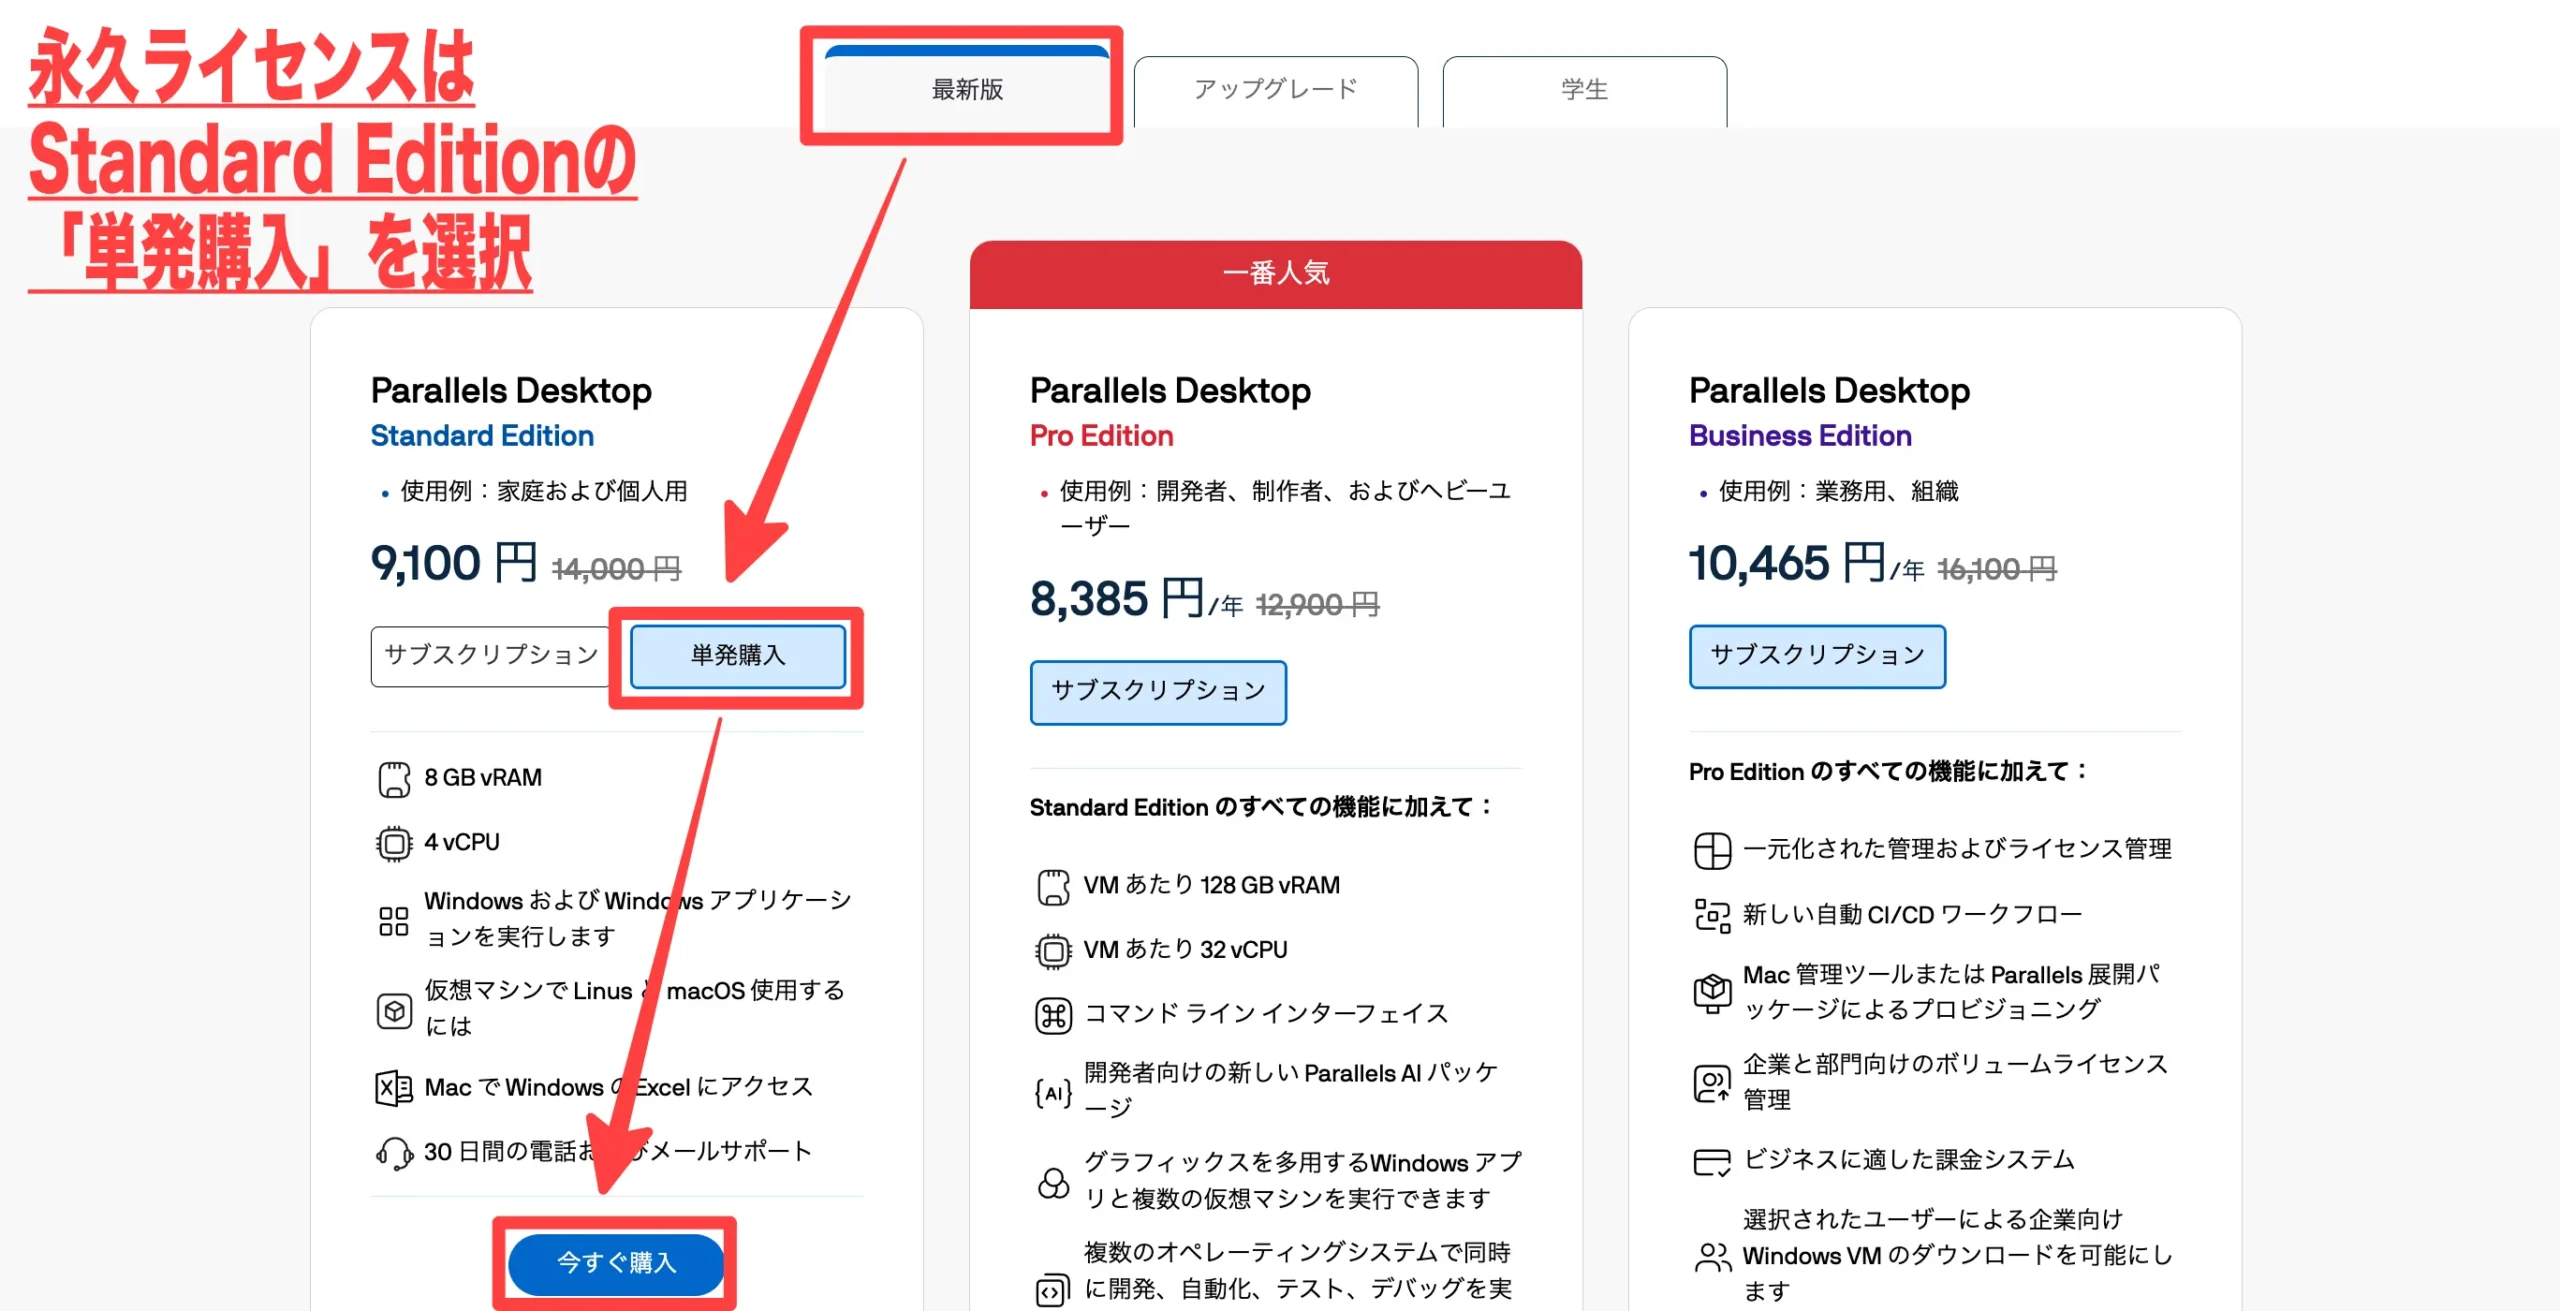The height and width of the screenshot is (1311, 2560).
Task: Click the 32 vCPU chip icon
Action: click(1053, 951)
